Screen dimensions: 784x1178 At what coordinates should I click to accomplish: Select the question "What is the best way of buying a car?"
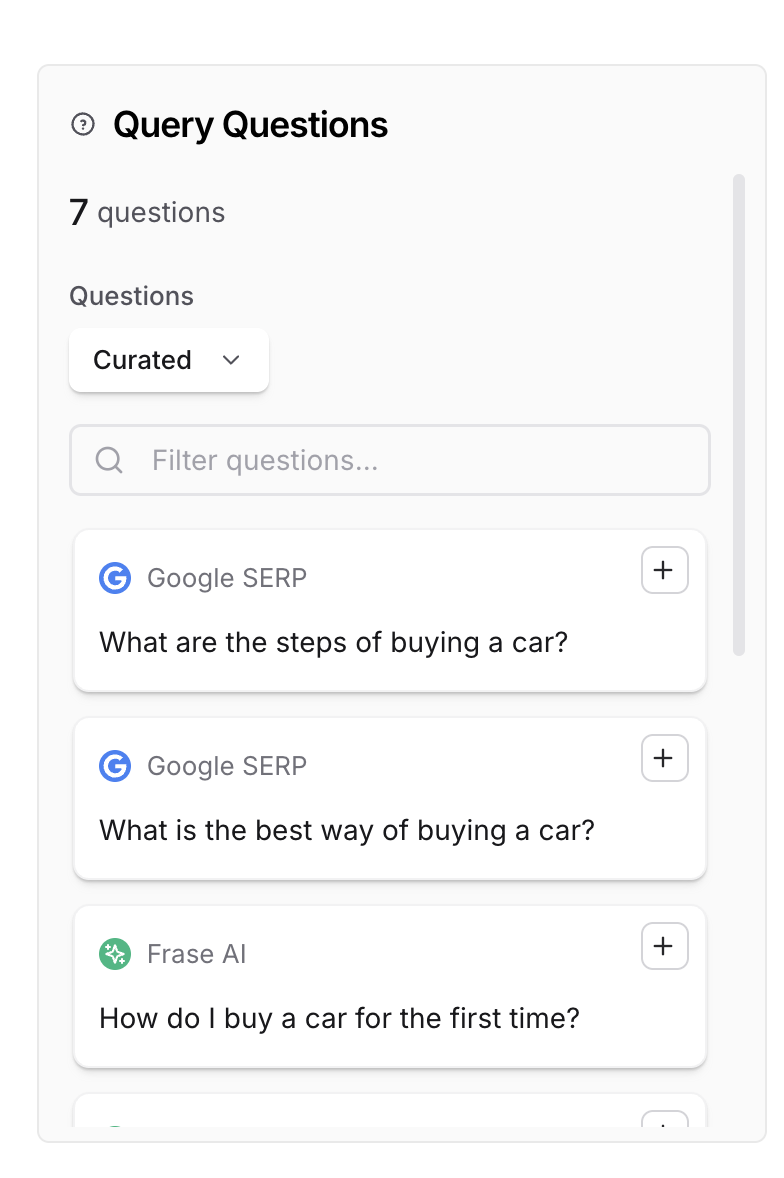click(346, 830)
